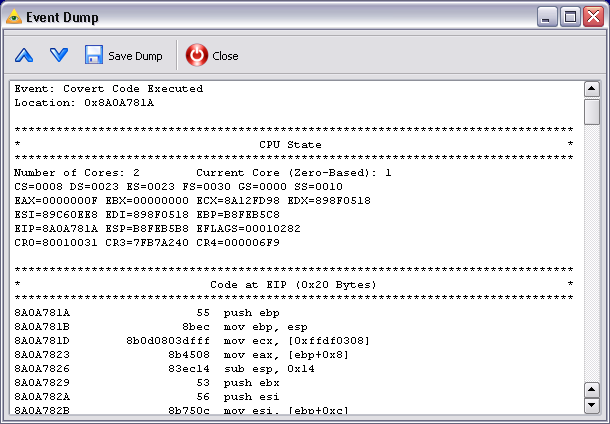Image resolution: width=610 pixels, height=424 pixels.
Task: Click the 'push ebp' instruction
Action: [x=251, y=313]
